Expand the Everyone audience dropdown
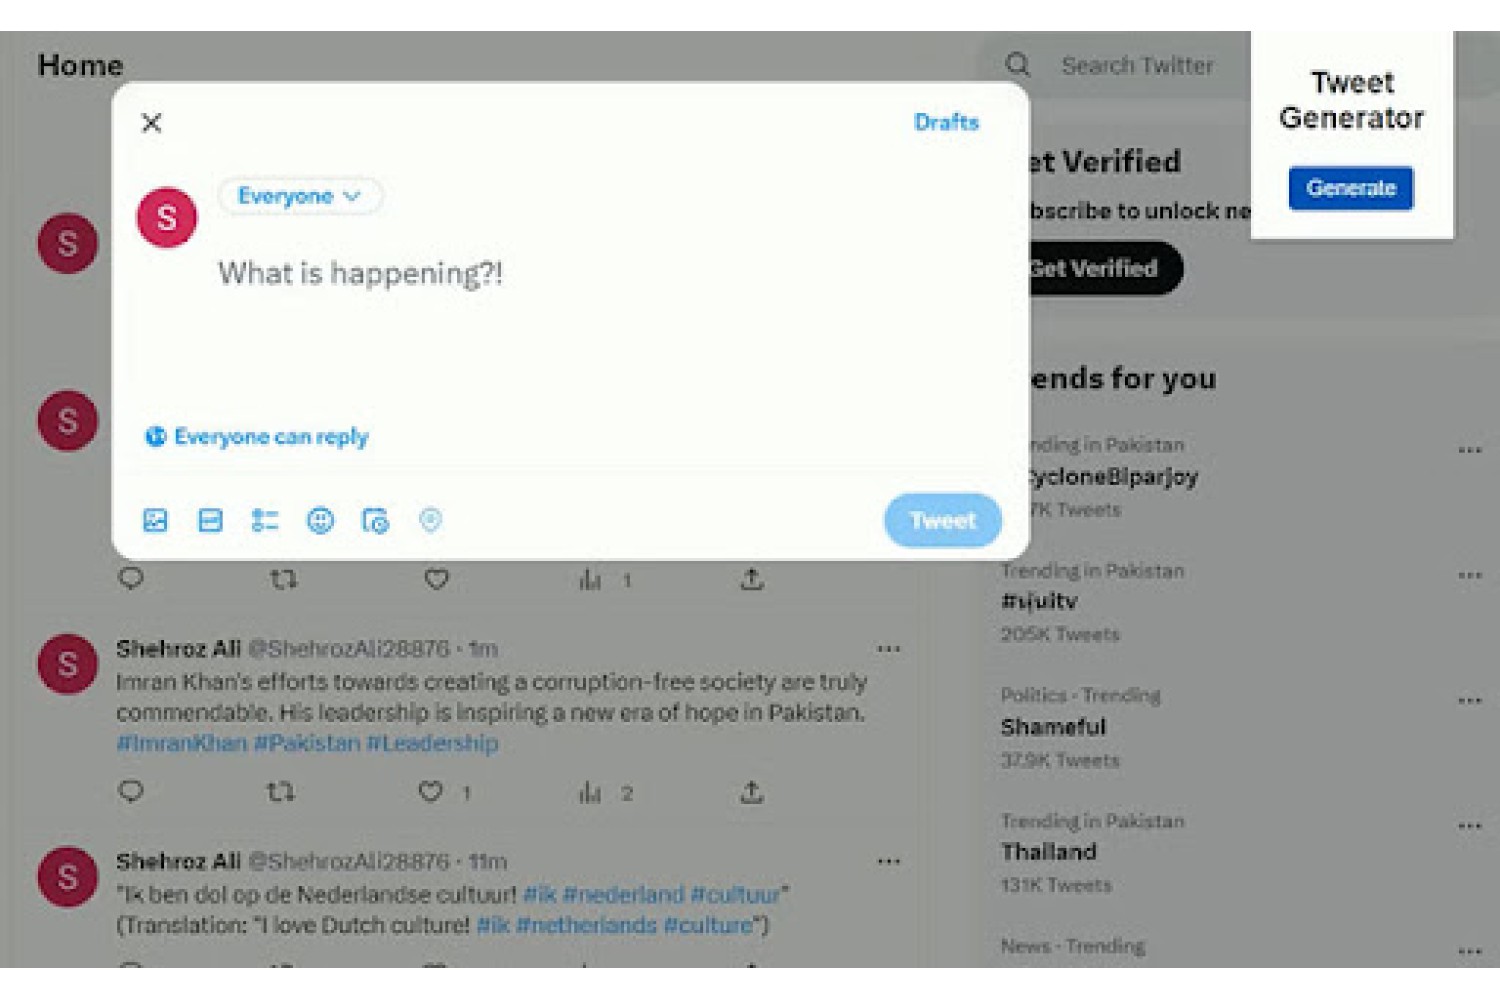The image size is (1500, 1000). point(299,196)
